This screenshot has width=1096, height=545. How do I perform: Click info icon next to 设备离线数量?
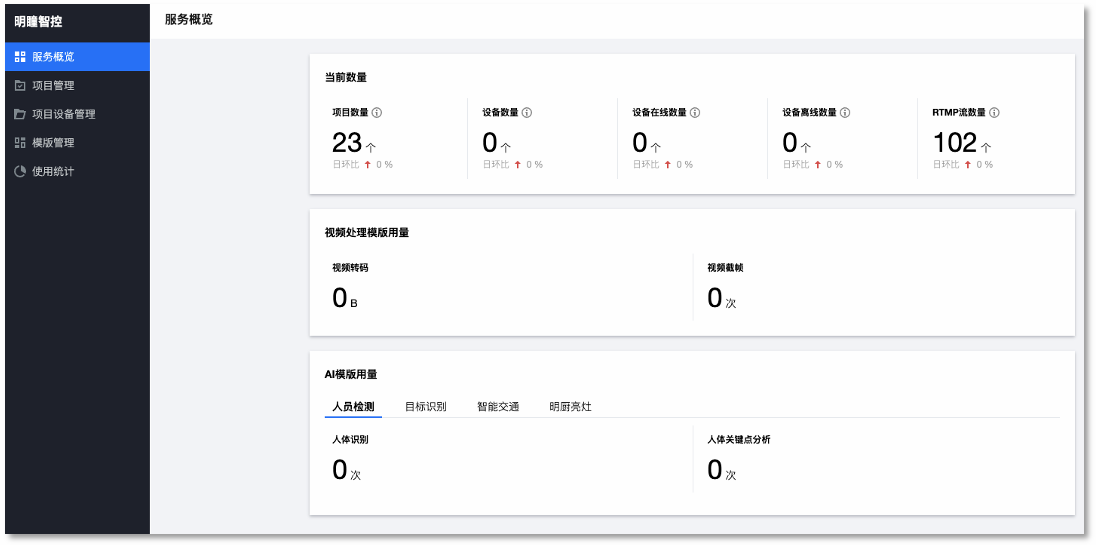pyautogui.click(x=845, y=113)
